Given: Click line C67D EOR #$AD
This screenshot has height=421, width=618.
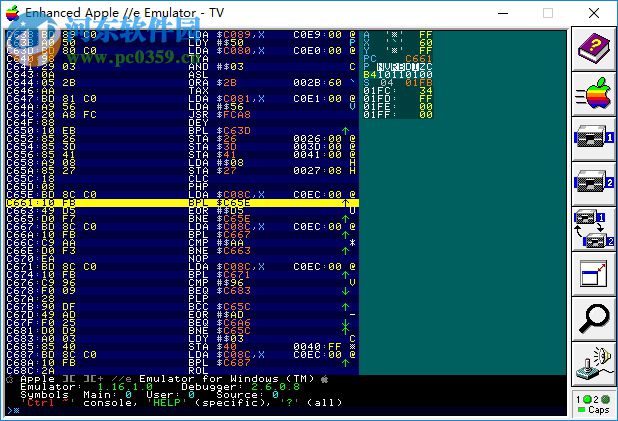Looking at the screenshot, I should [x=182, y=315].
